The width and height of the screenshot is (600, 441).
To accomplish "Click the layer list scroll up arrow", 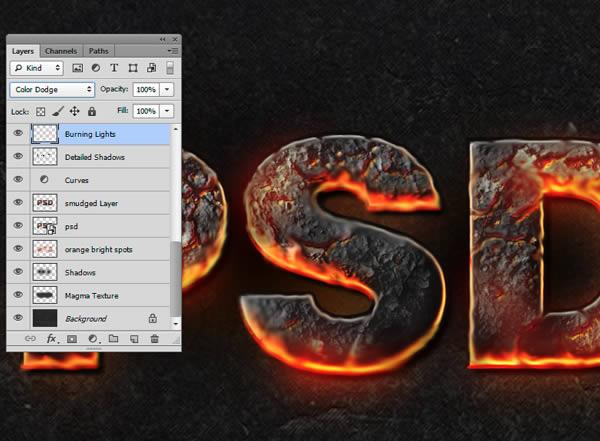I will 176,129.
